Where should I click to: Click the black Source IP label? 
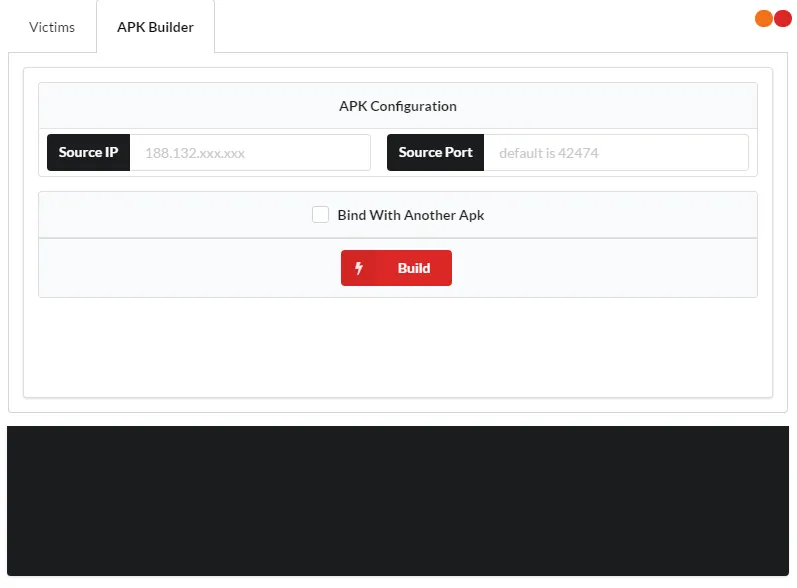point(88,153)
